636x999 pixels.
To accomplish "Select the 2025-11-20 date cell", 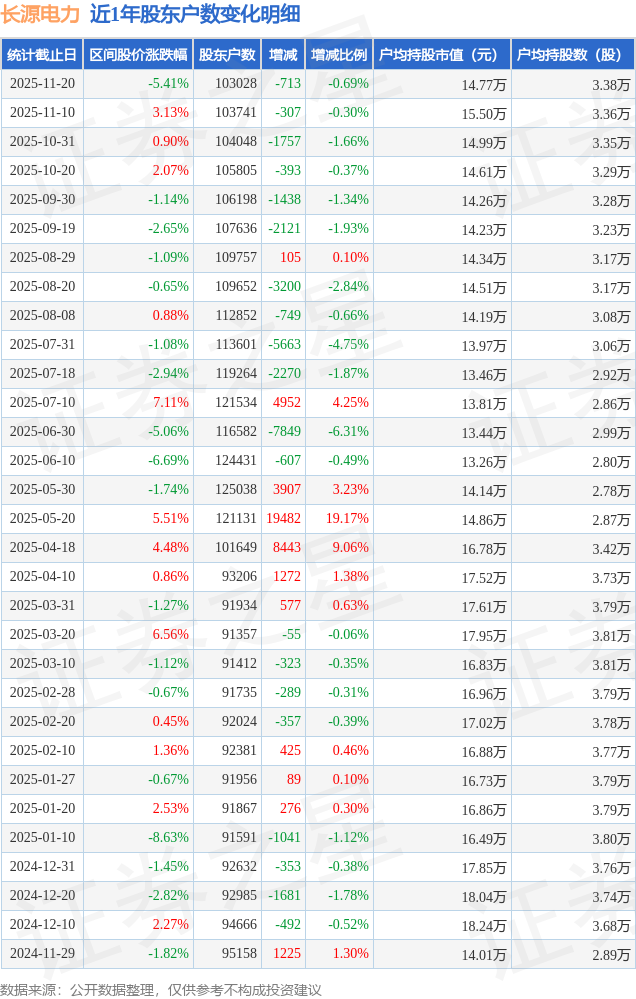I will tap(42, 84).
